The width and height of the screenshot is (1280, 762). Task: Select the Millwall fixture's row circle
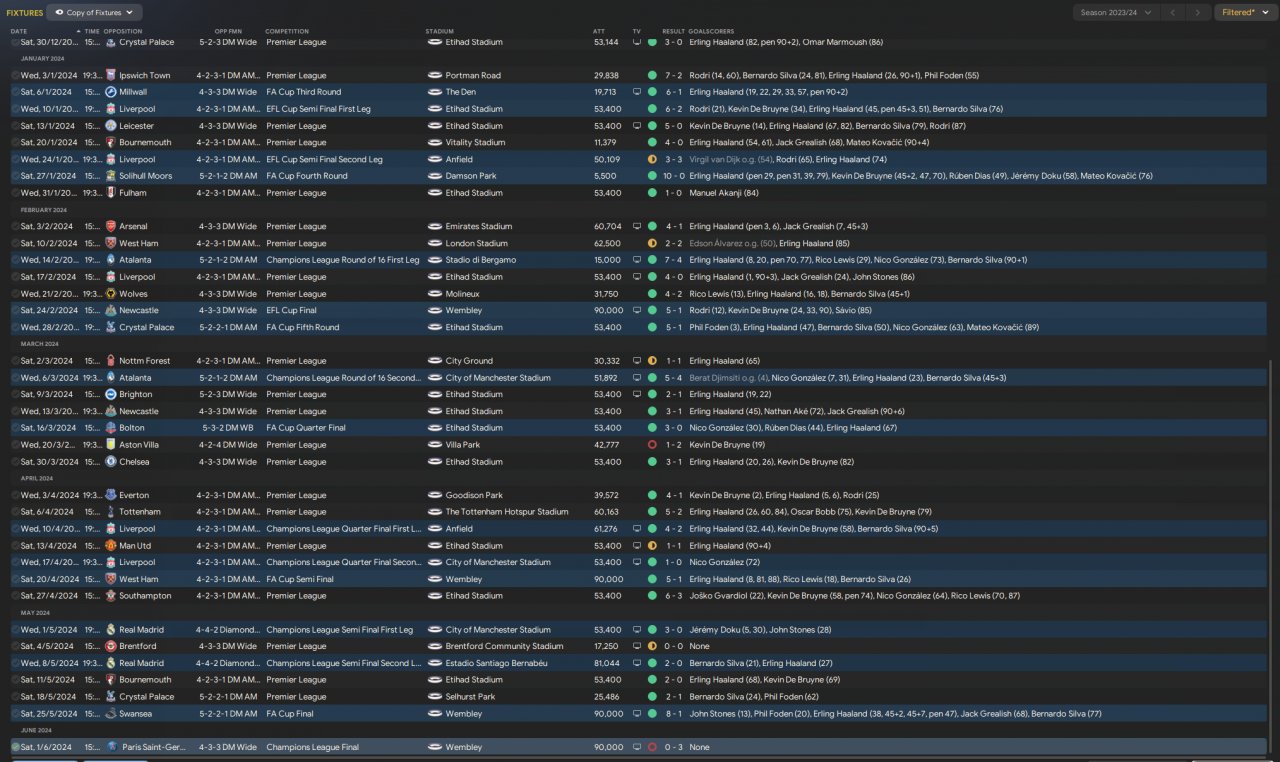point(15,92)
